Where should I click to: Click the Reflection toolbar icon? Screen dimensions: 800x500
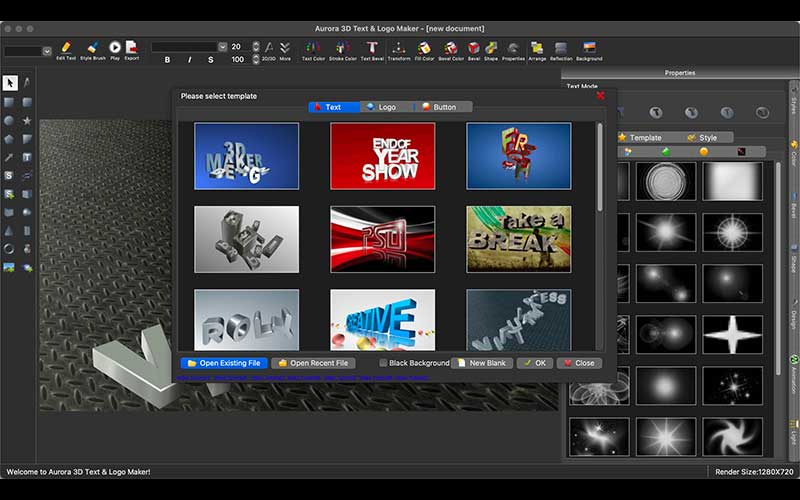pyautogui.click(x=561, y=51)
